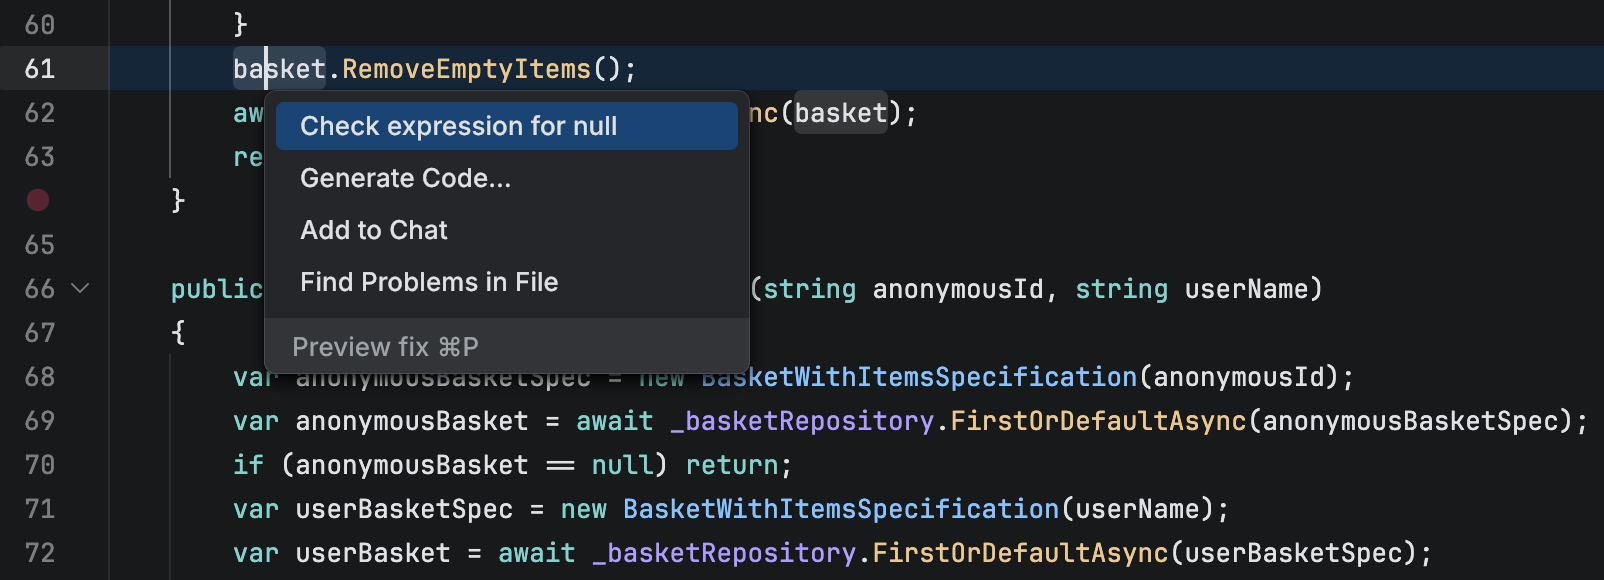This screenshot has height=580, width=1604.
Task: Click line number 68 in gutter
Action: [x=40, y=377]
